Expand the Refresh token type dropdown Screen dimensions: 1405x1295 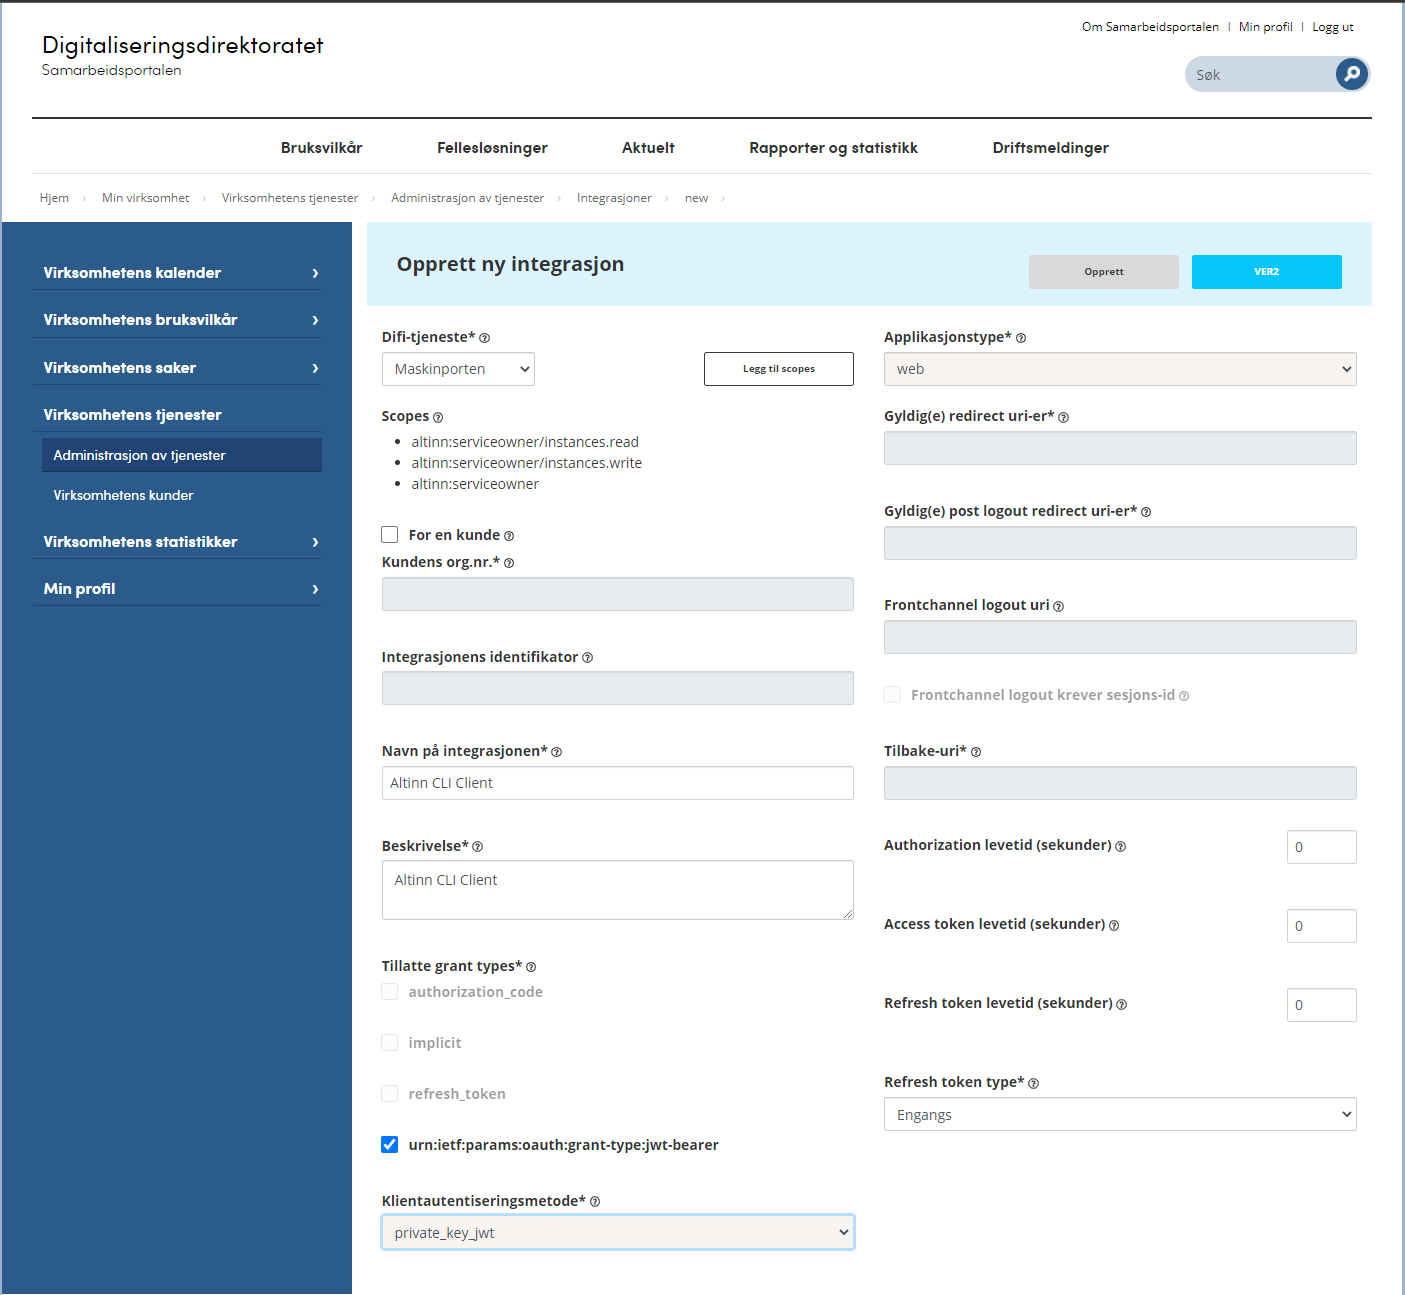click(1120, 1115)
